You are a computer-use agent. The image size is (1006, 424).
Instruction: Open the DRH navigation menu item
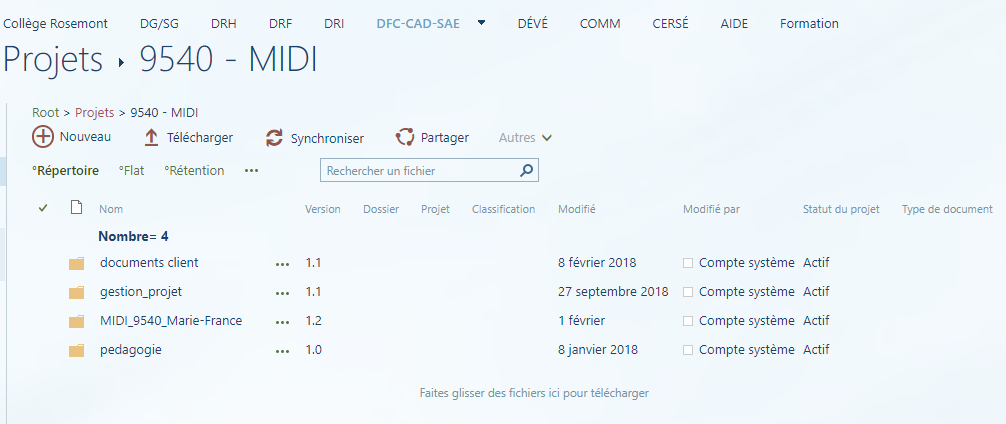[x=224, y=24]
